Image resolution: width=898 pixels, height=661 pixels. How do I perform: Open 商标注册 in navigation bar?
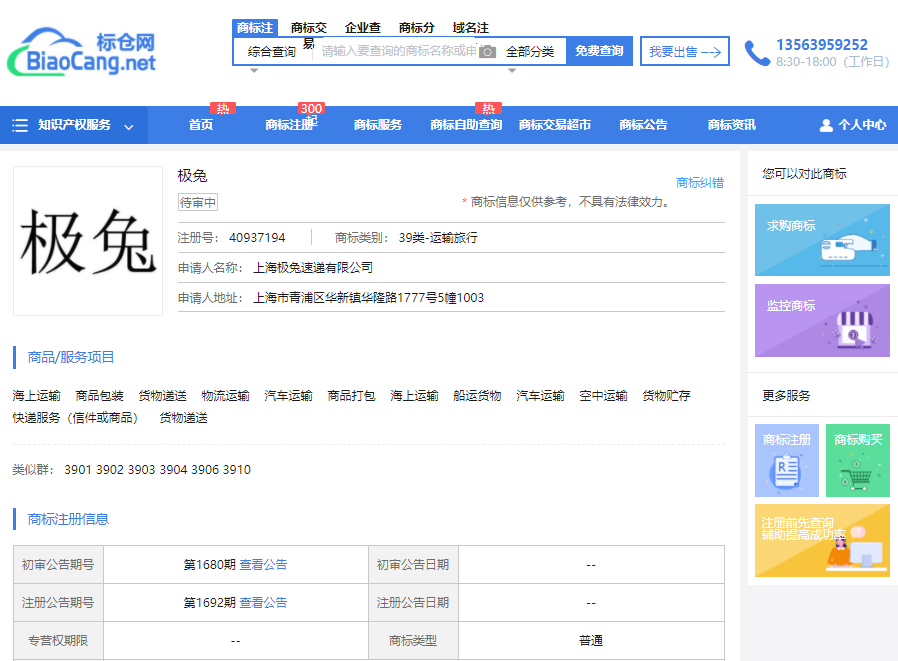click(x=291, y=125)
